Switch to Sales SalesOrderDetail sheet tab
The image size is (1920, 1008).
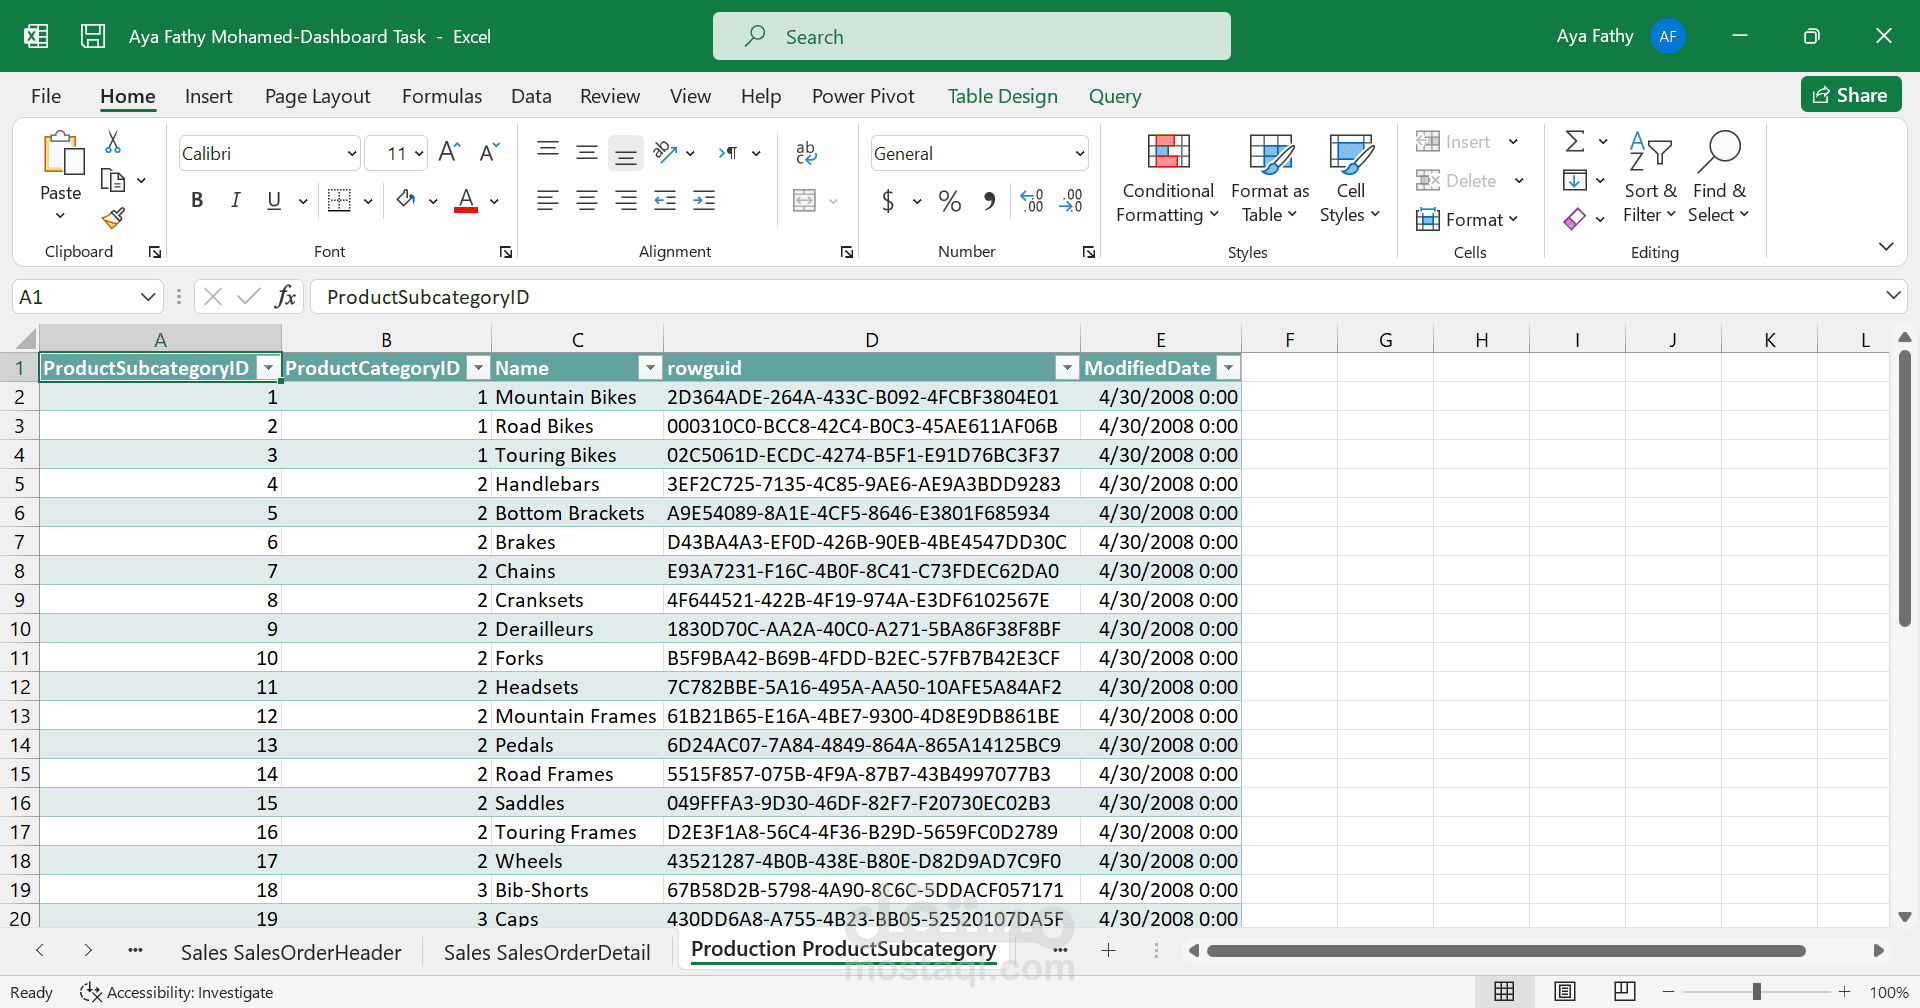pos(547,952)
